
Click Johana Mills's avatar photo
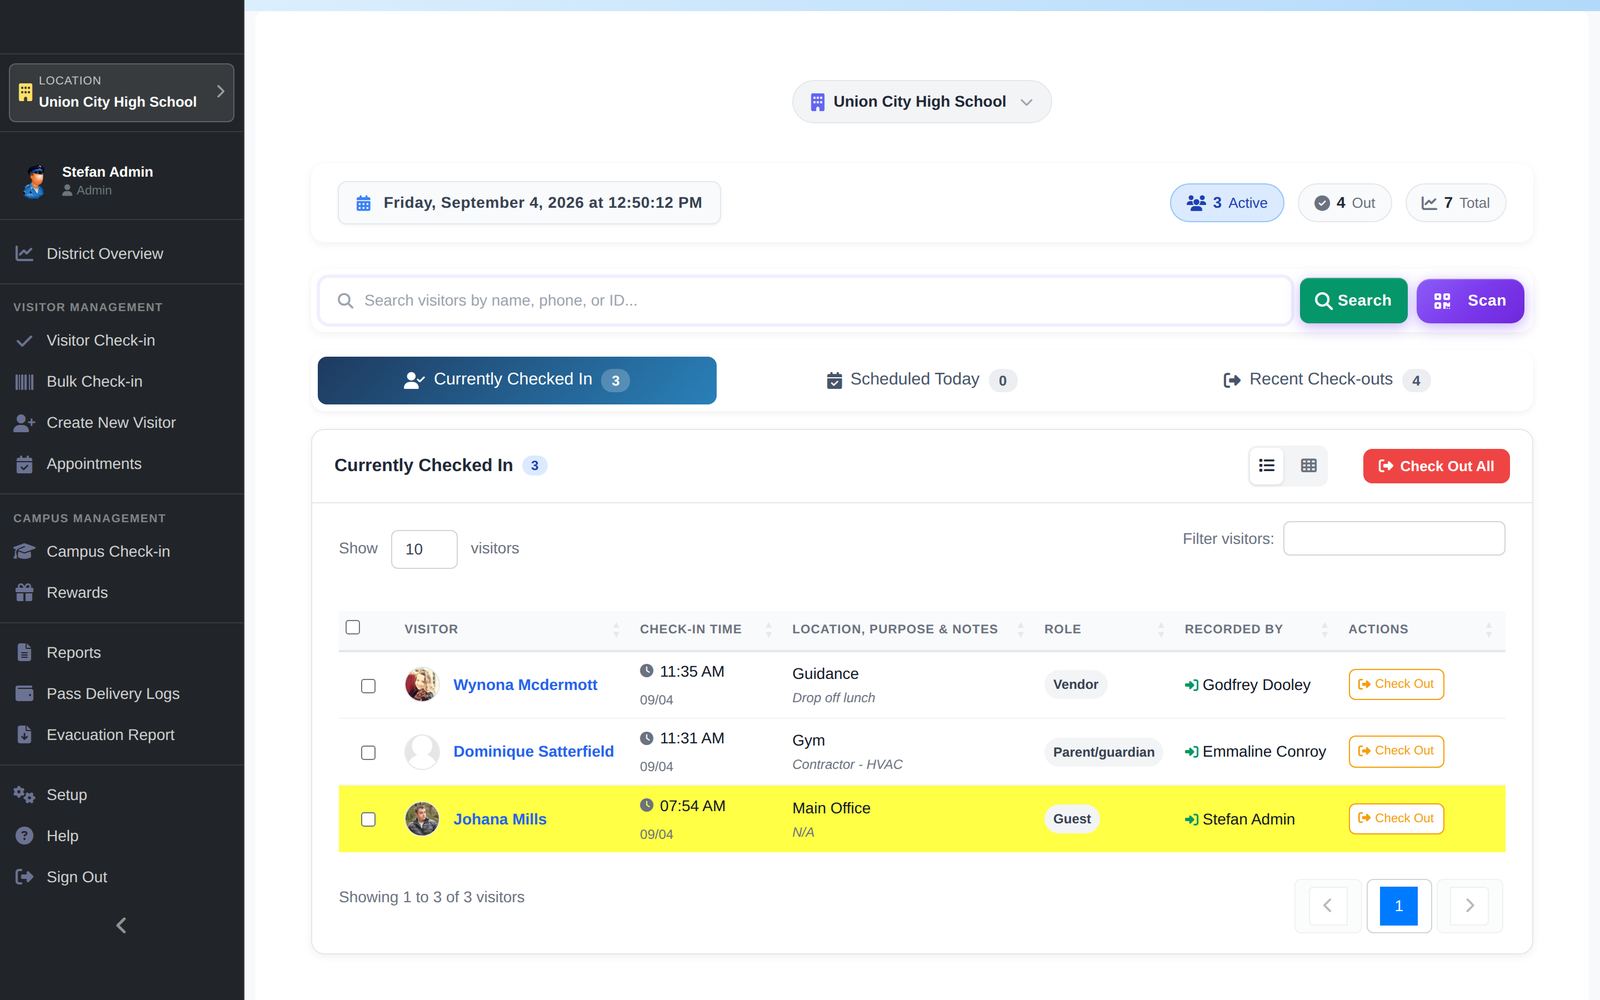coord(422,819)
